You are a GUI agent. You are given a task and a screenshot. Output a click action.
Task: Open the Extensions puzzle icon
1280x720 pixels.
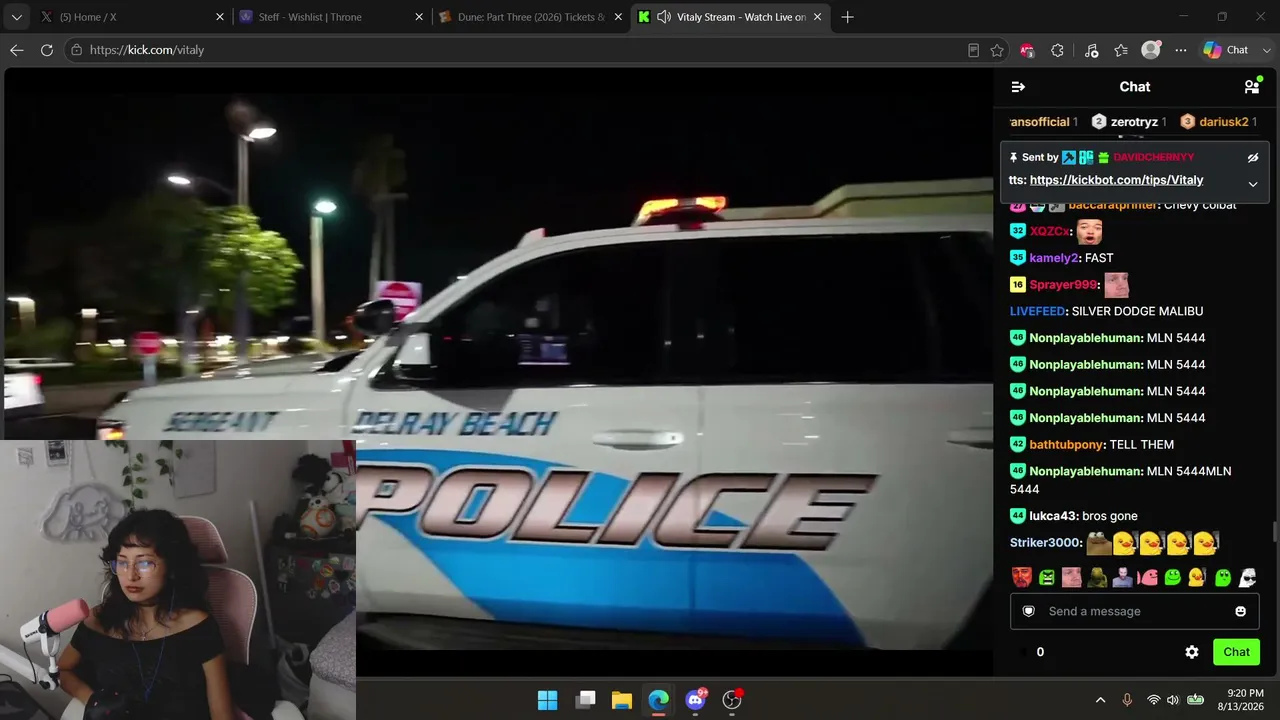pyautogui.click(x=1058, y=50)
